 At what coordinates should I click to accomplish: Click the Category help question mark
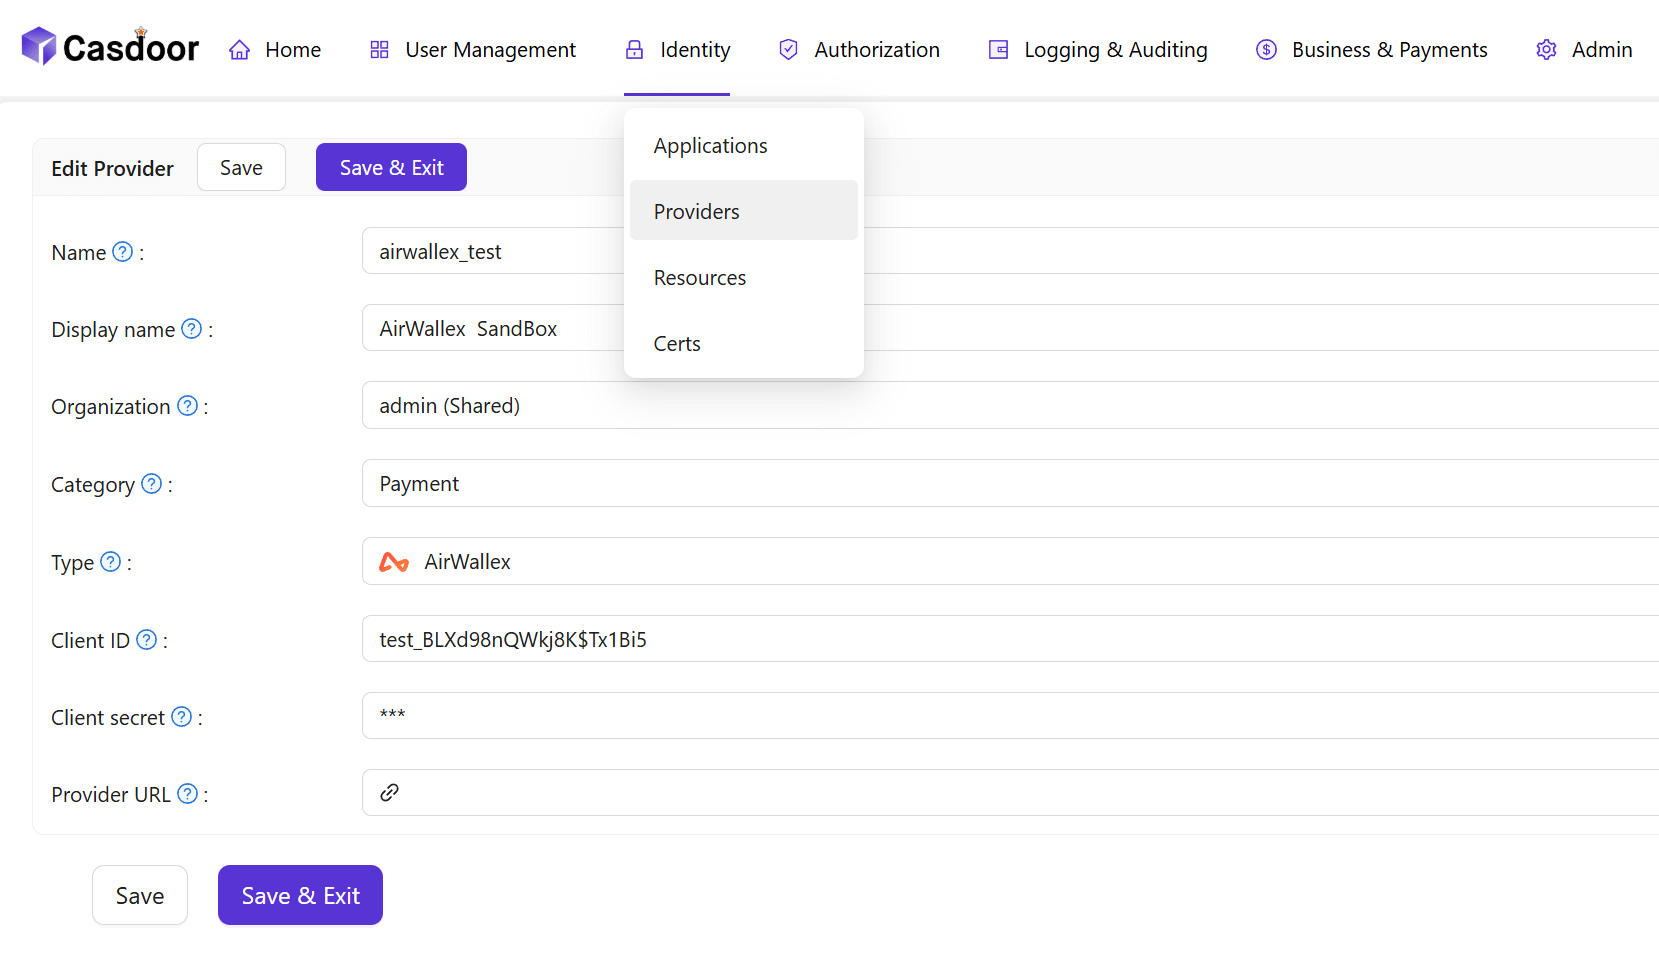pyautogui.click(x=151, y=484)
